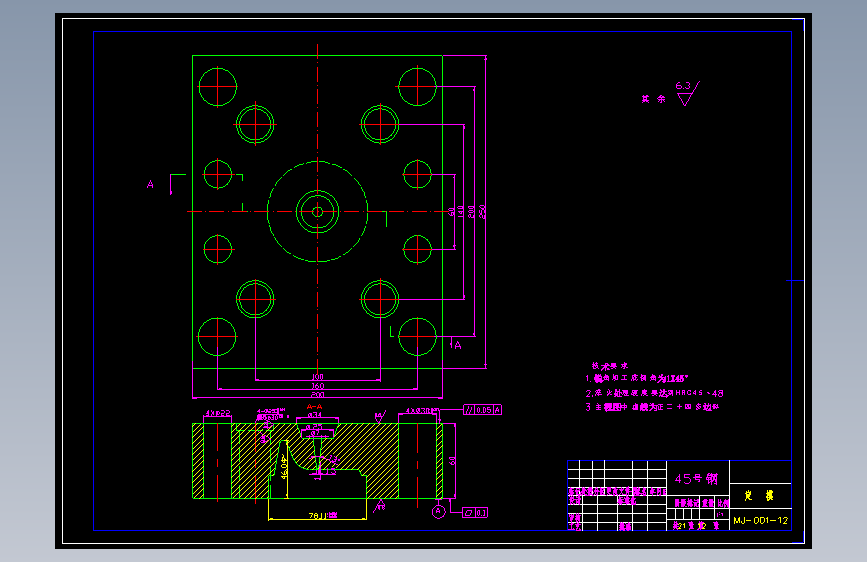867x562 pixels.
Task: Select the 200 bottom width dimension
Action: pos(317,395)
